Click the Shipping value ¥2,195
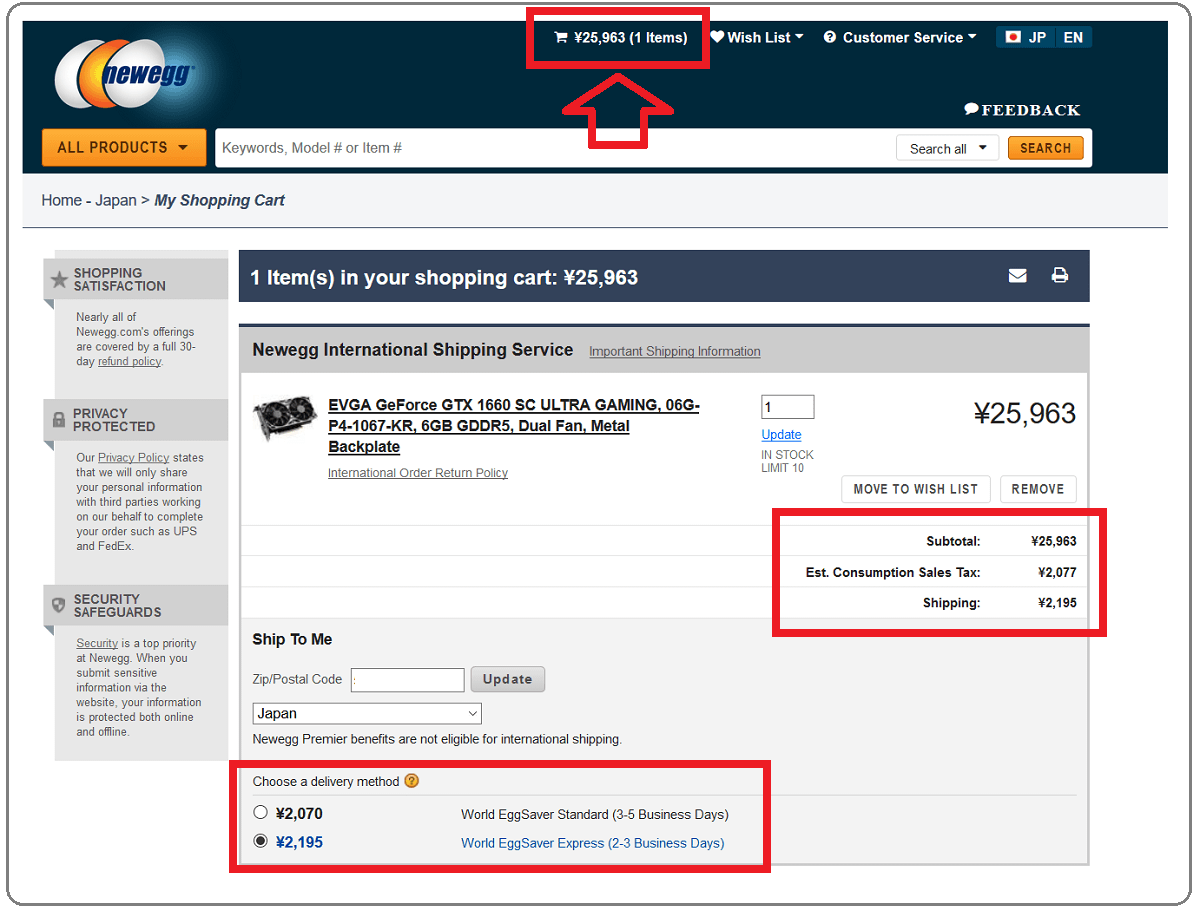Image resolution: width=1200 pixels, height=912 pixels. [x=1057, y=603]
